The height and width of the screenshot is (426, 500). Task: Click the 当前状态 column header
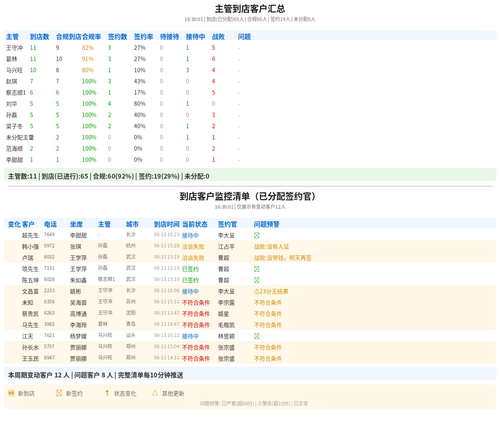click(195, 224)
